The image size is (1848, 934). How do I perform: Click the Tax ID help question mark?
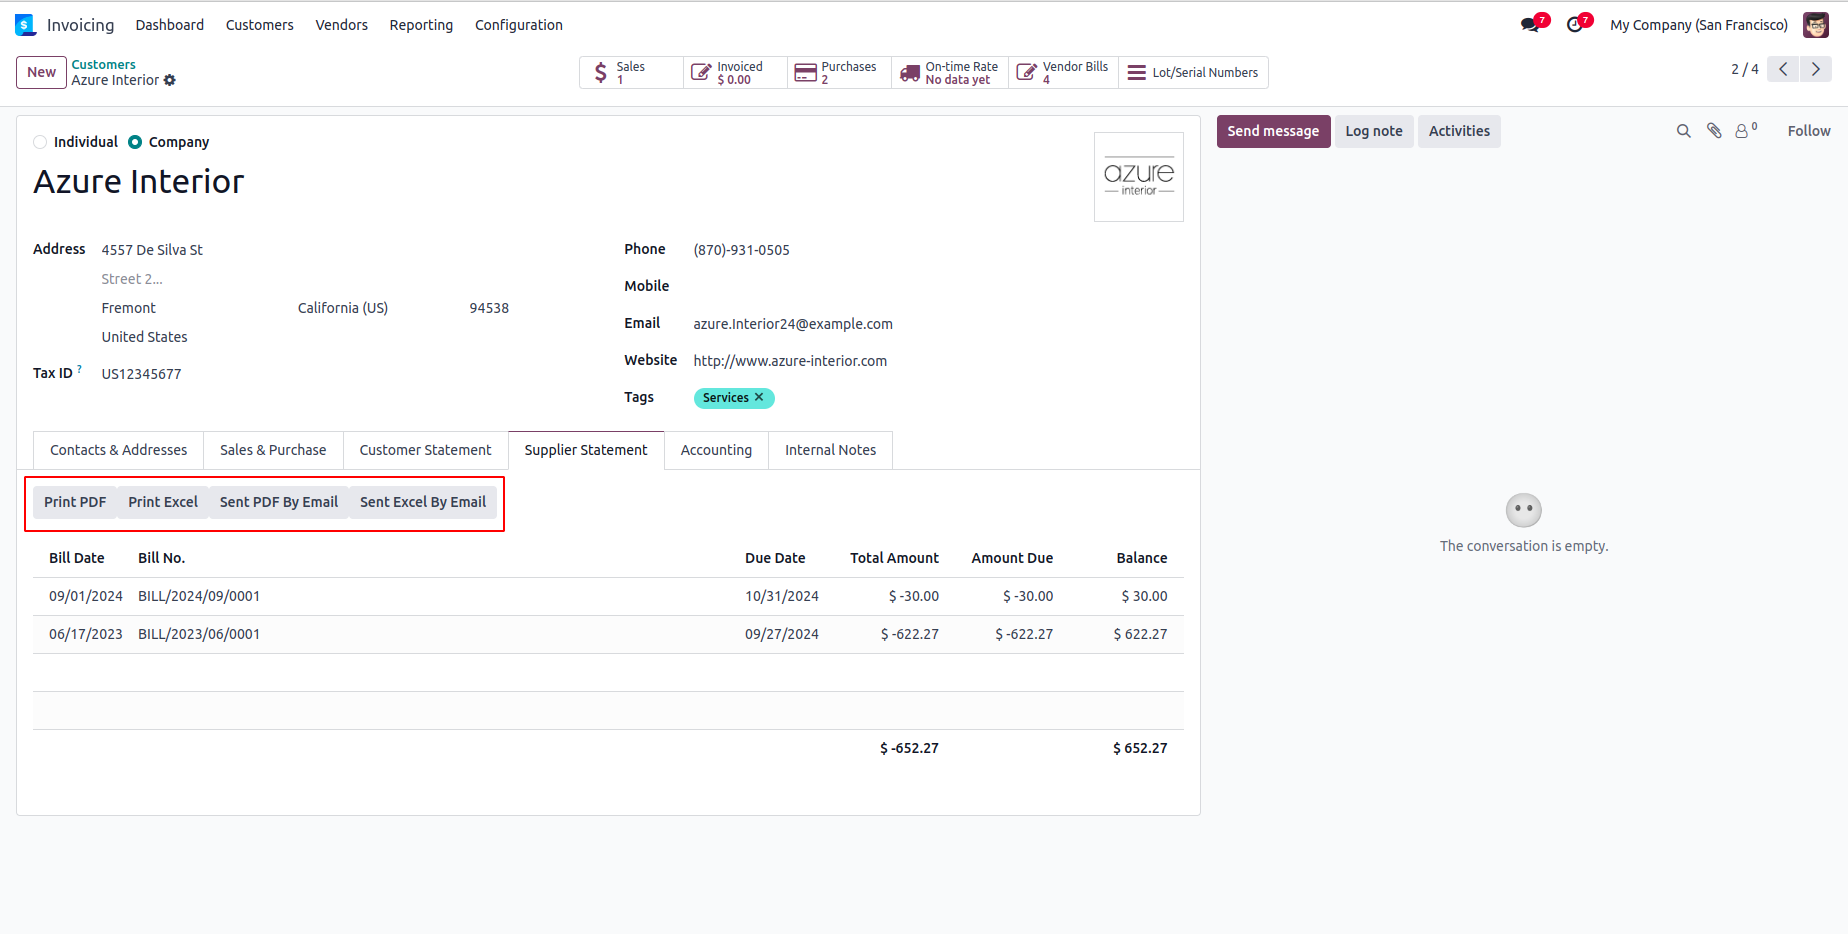tap(80, 369)
